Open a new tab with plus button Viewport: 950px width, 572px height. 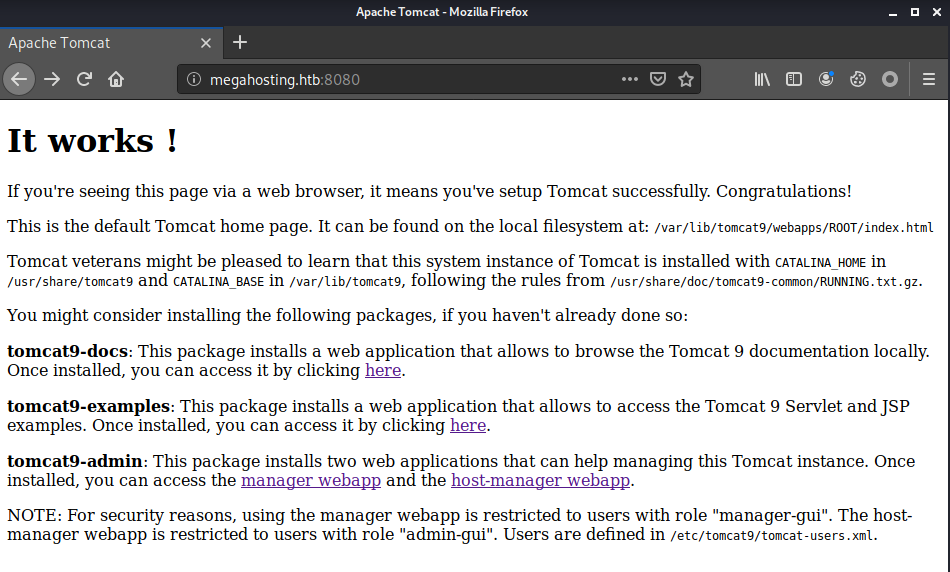click(240, 42)
